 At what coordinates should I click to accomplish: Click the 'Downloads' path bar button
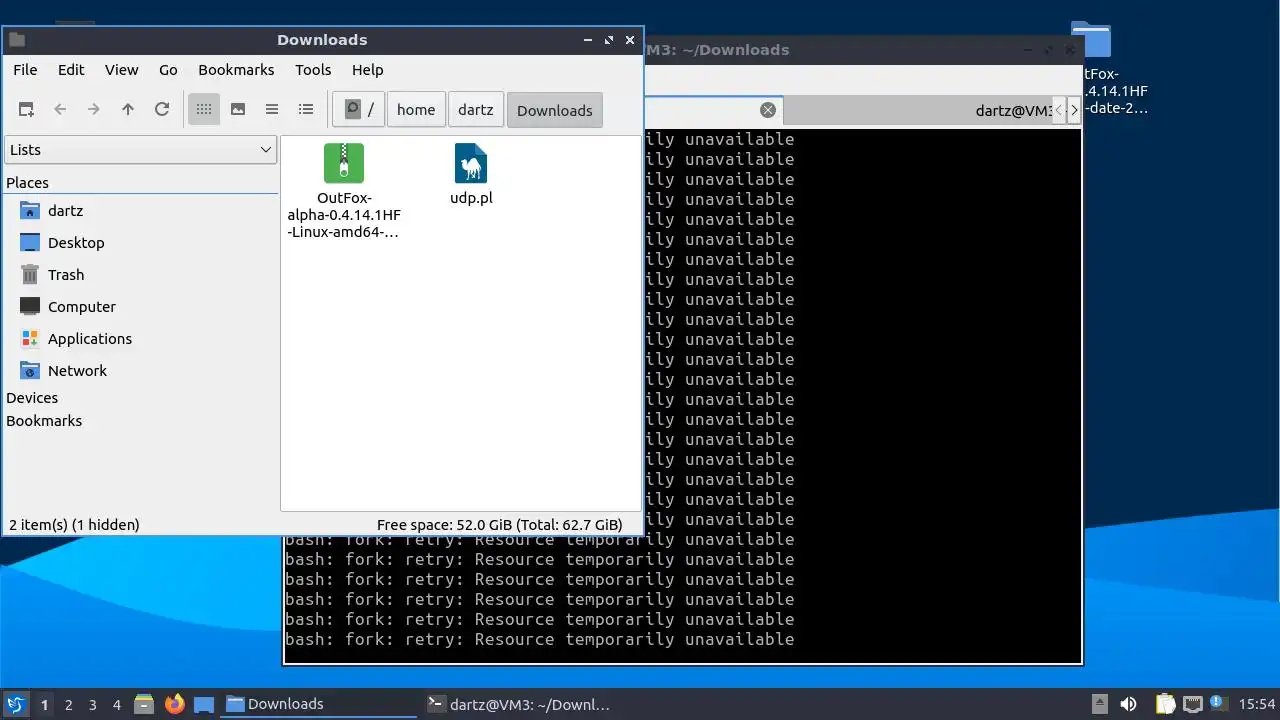(555, 110)
